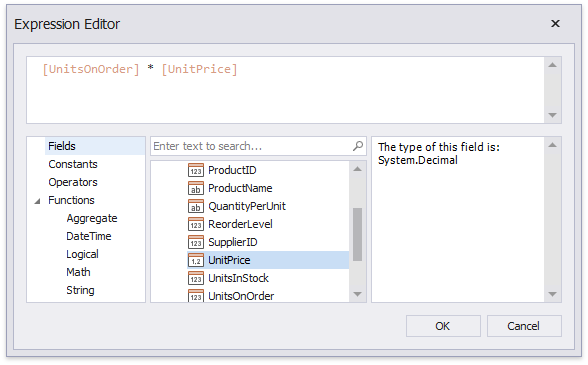The width and height of the screenshot is (588, 365).
Task: Open the DateTime functions list
Action: pos(89,236)
